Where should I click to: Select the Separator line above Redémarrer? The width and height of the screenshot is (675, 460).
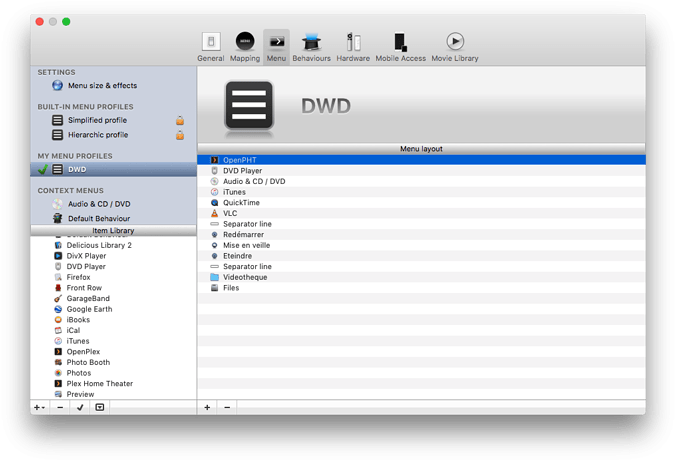421,224
